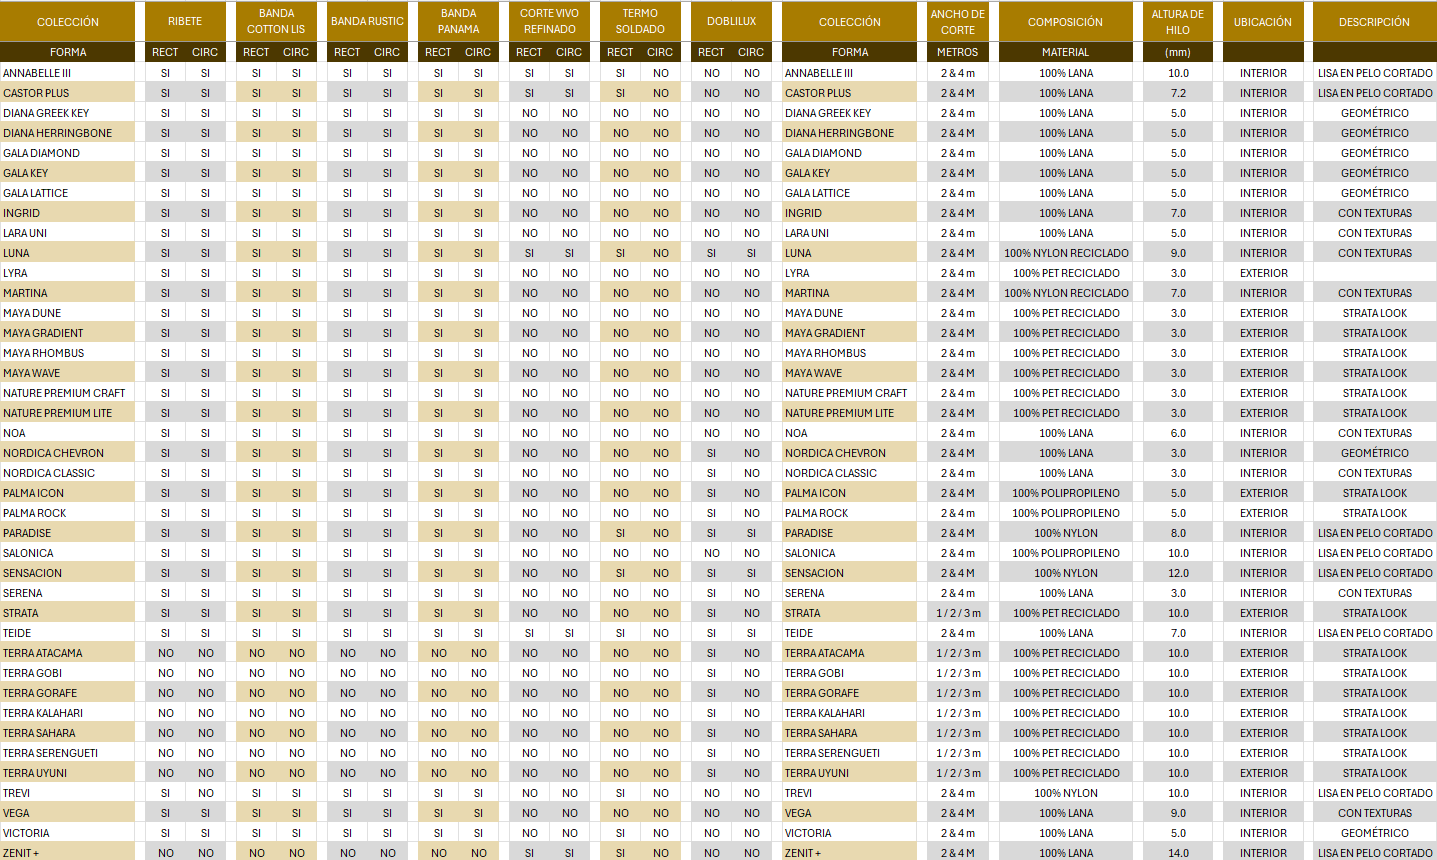Select the TERMO SOLDADO column header
1437x860 pixels.
[640, 21]
